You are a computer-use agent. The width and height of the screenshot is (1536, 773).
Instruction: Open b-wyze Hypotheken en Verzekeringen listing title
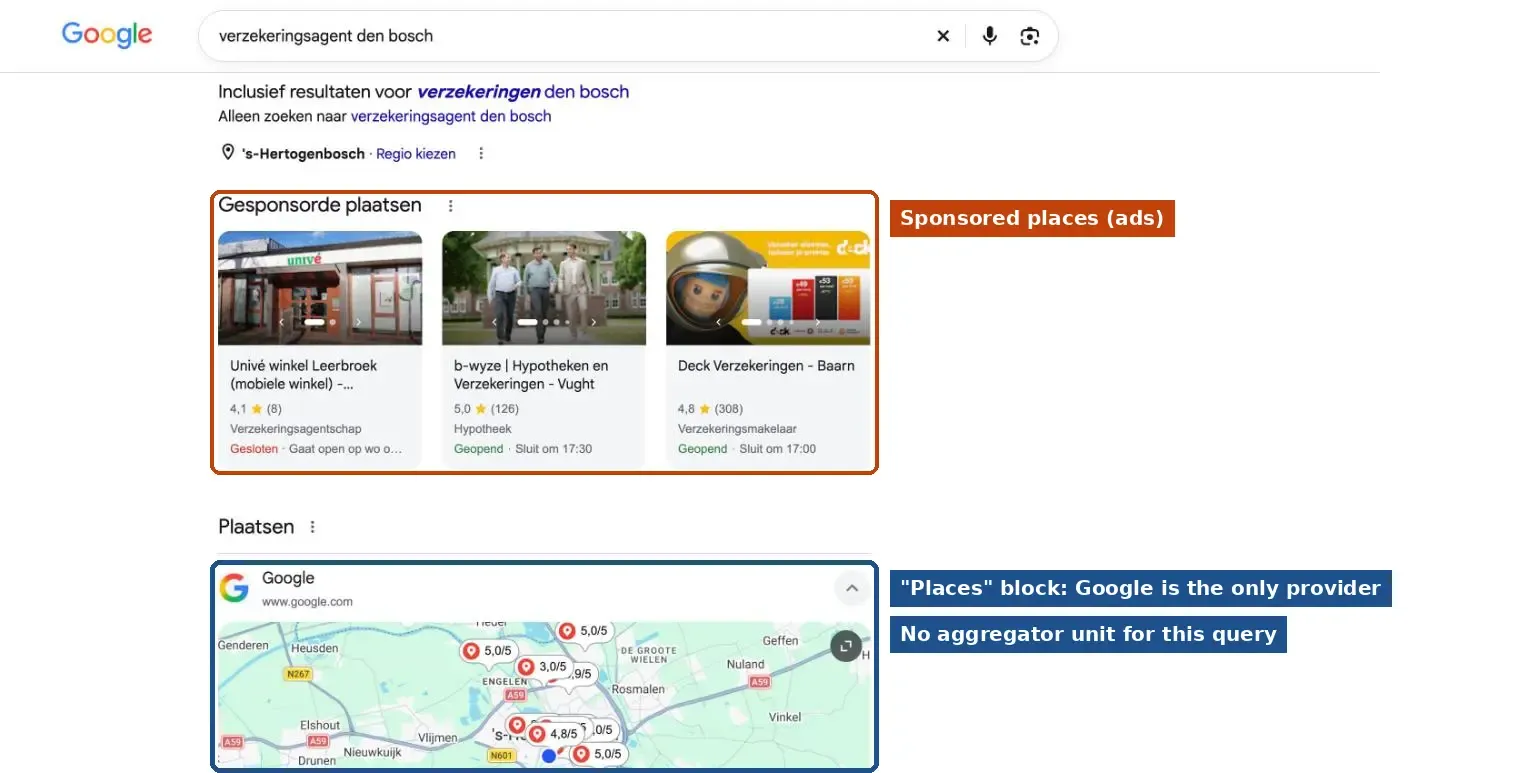point(531,375)
